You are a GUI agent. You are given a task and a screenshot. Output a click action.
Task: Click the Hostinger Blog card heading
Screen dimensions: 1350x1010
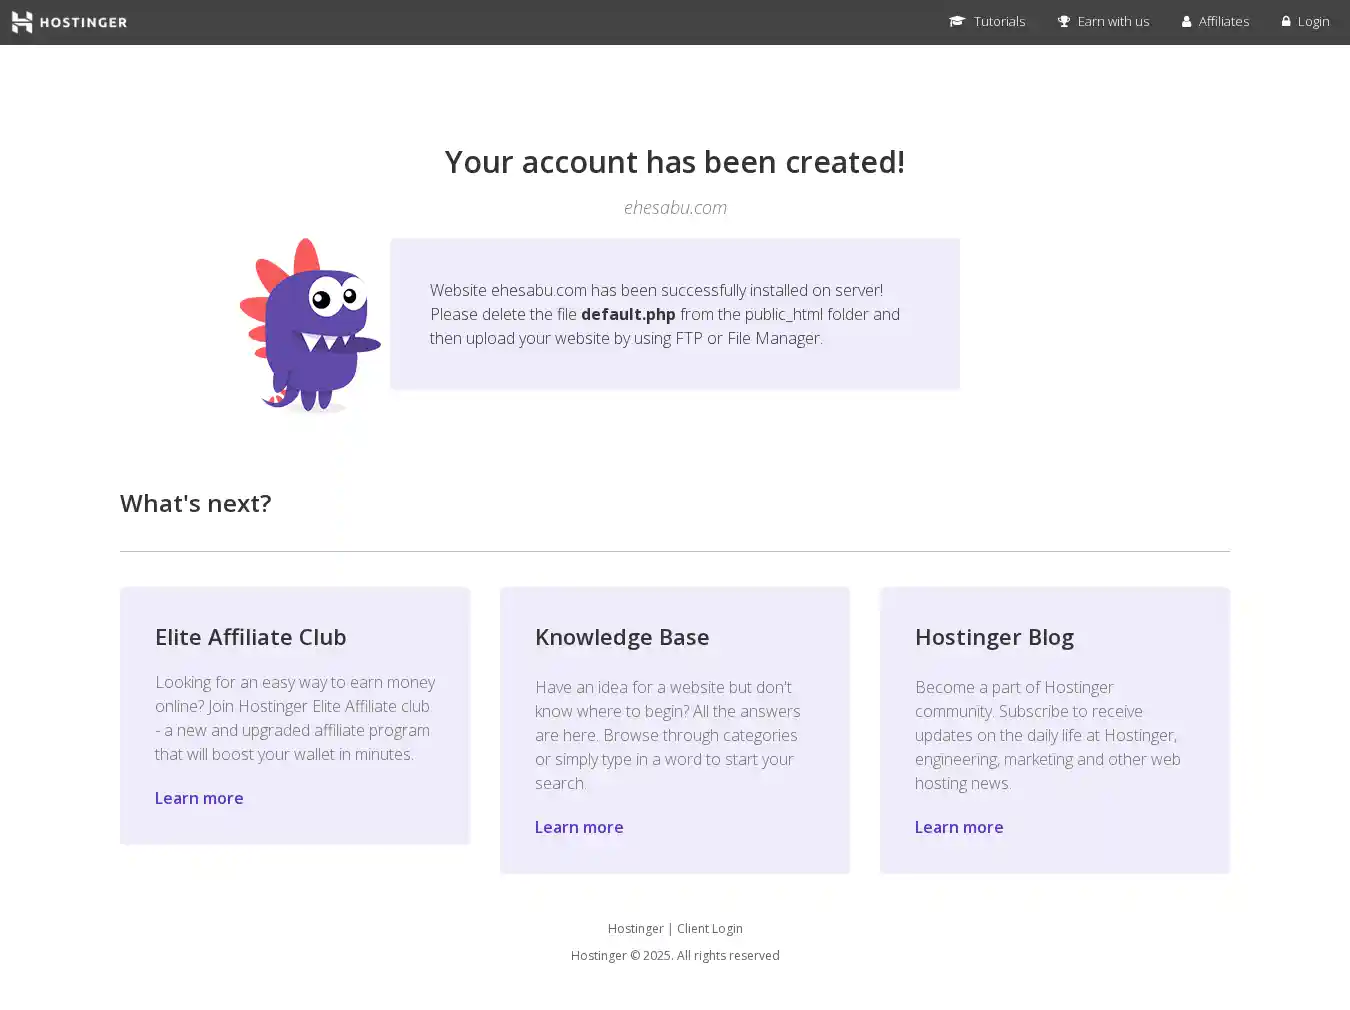[x=994, y=637]
